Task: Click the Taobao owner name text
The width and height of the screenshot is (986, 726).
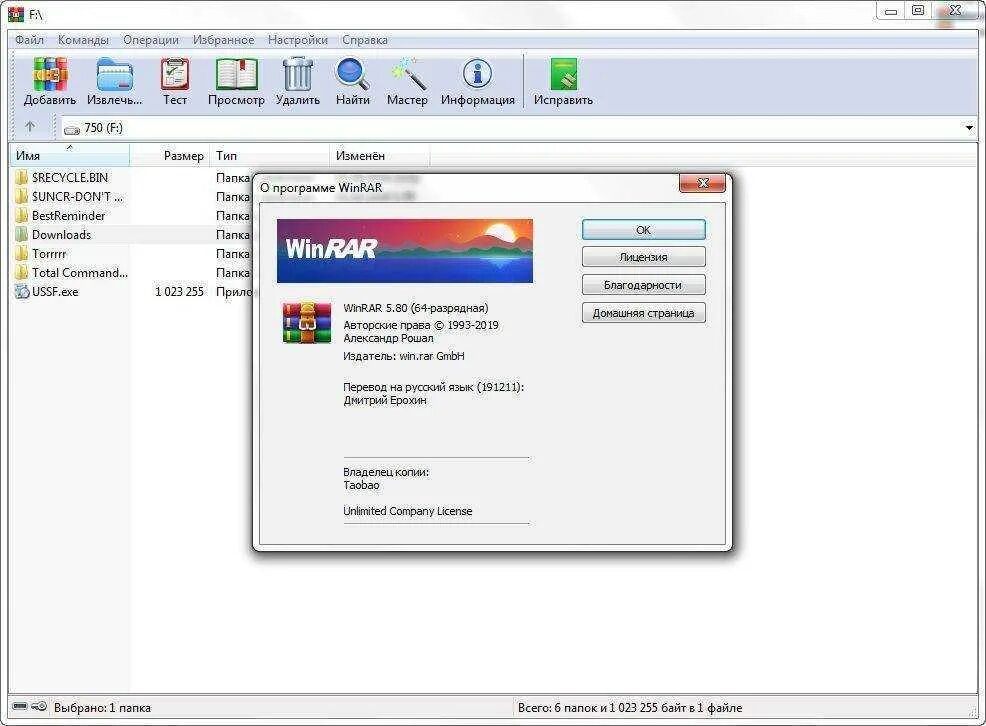Action: (362, 485)
